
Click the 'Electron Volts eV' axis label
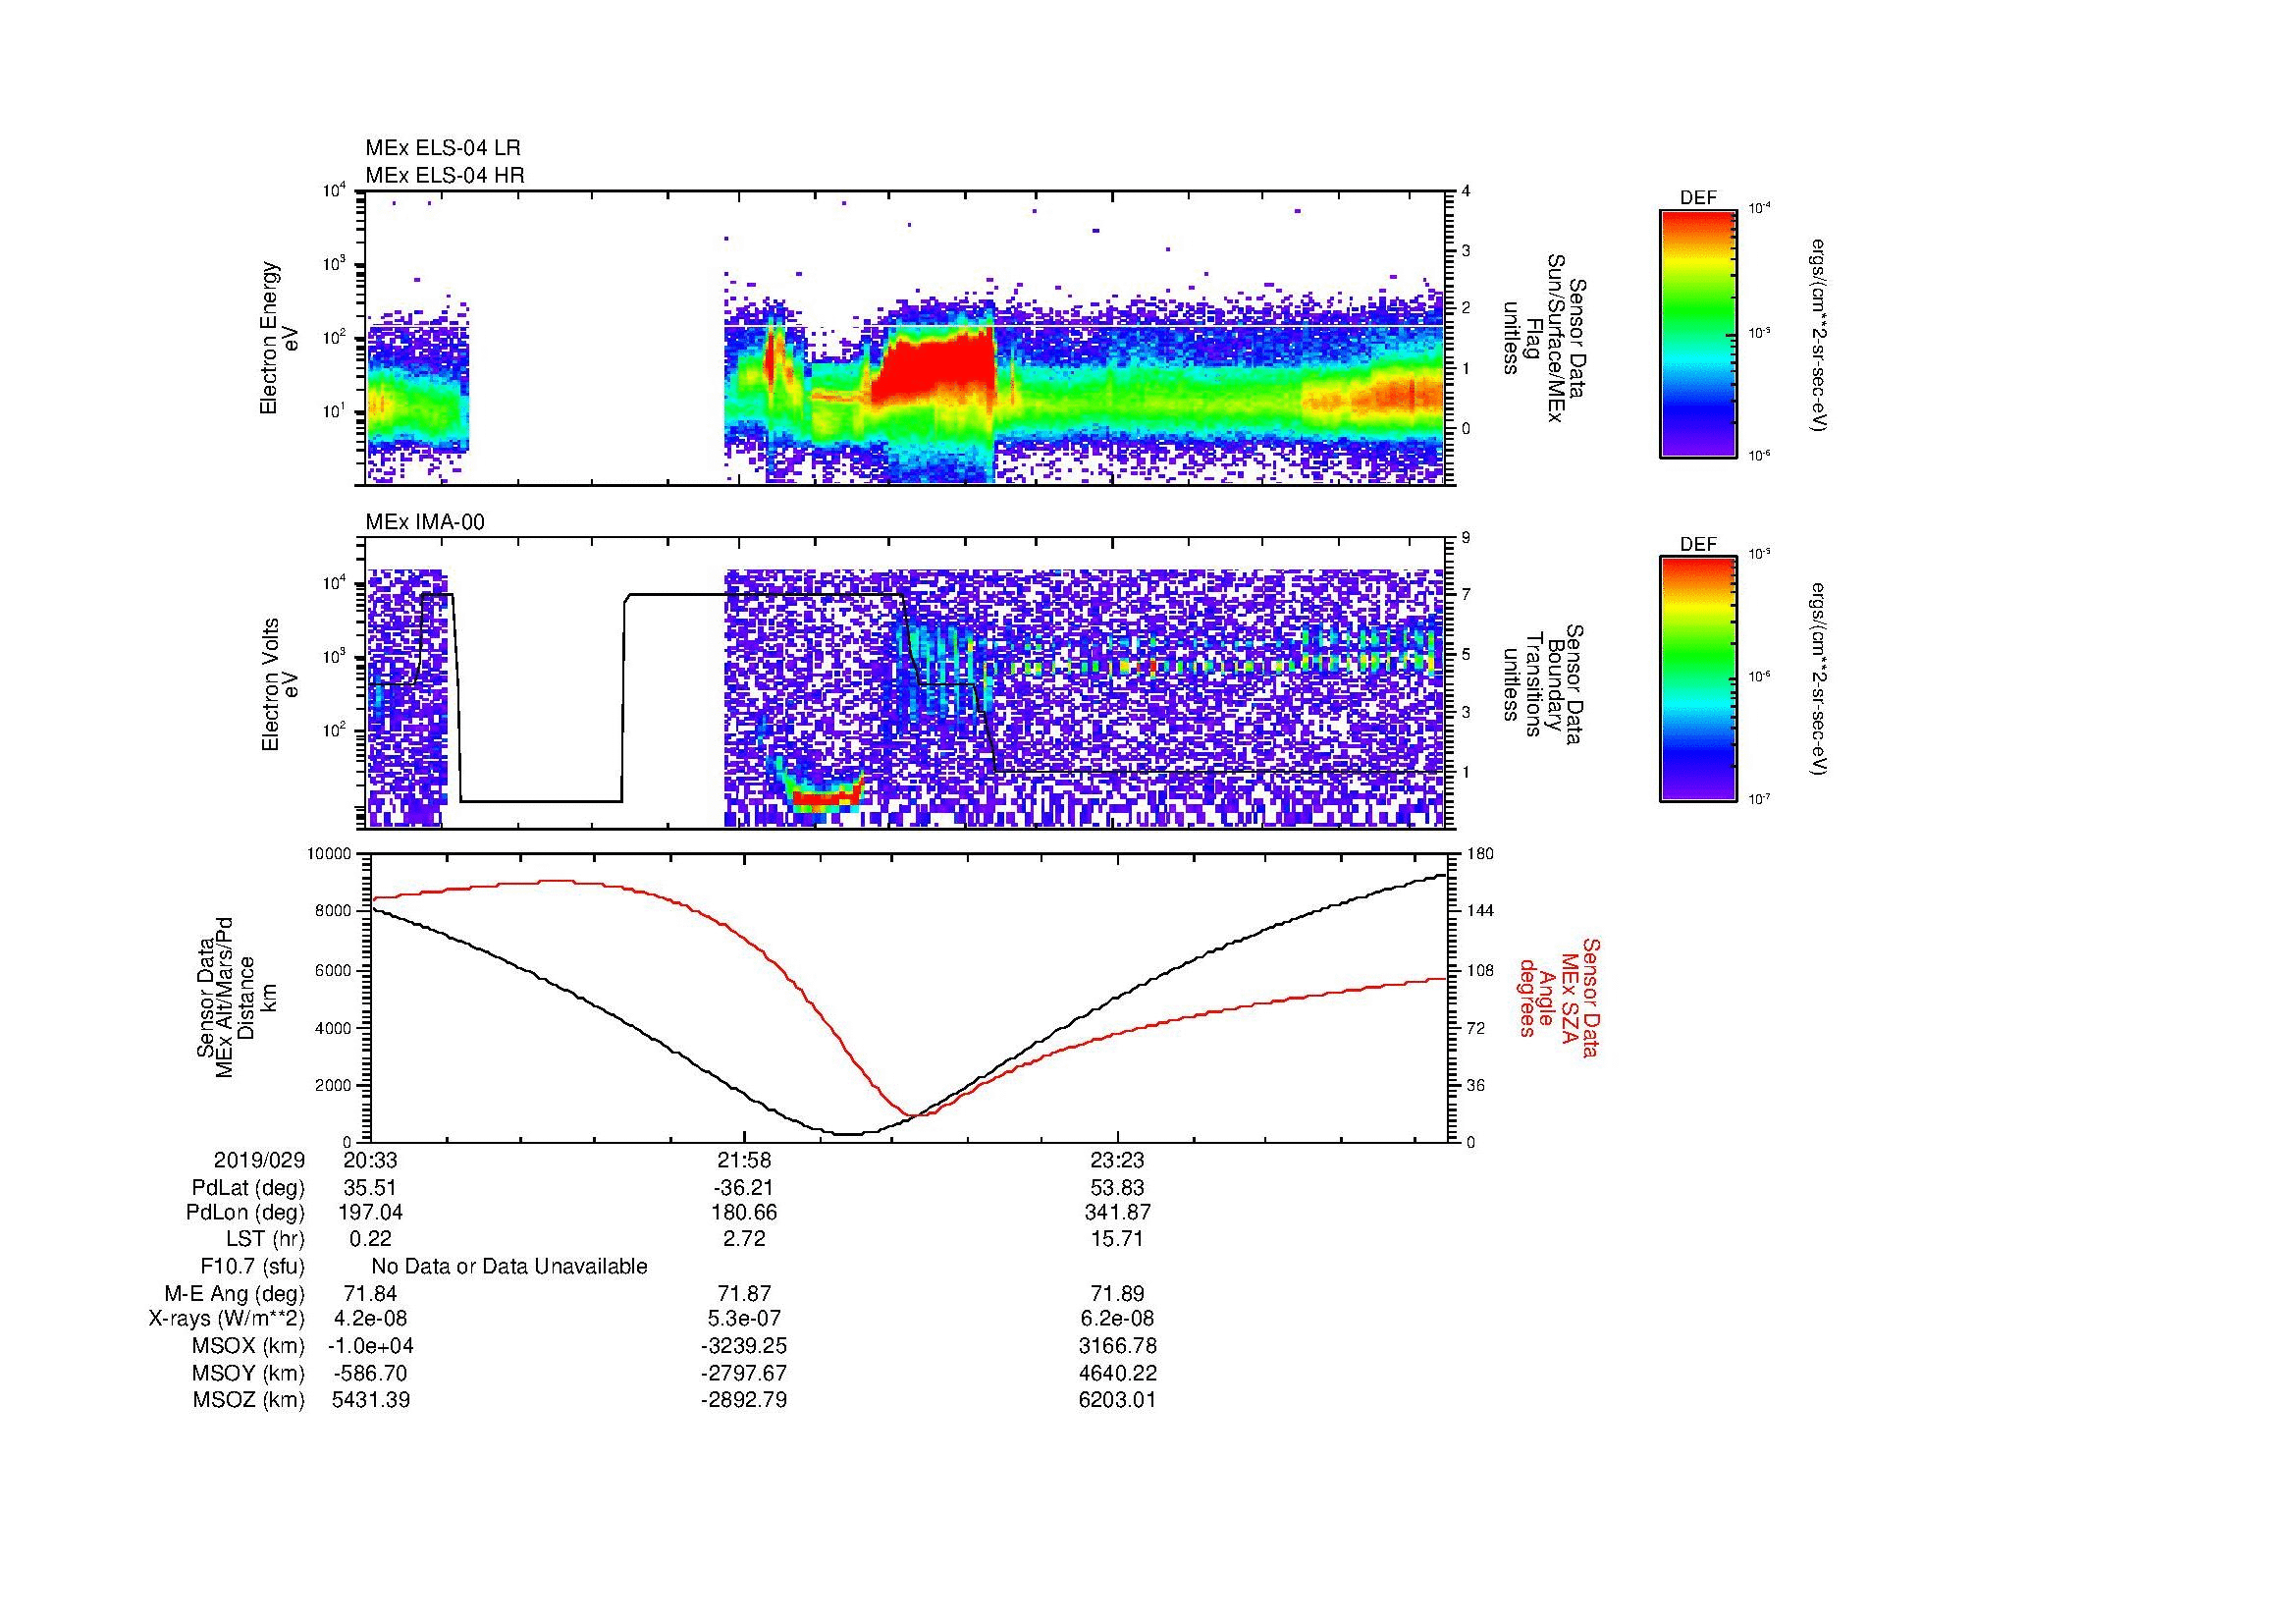pyautogui.click(x=280, y=685)
